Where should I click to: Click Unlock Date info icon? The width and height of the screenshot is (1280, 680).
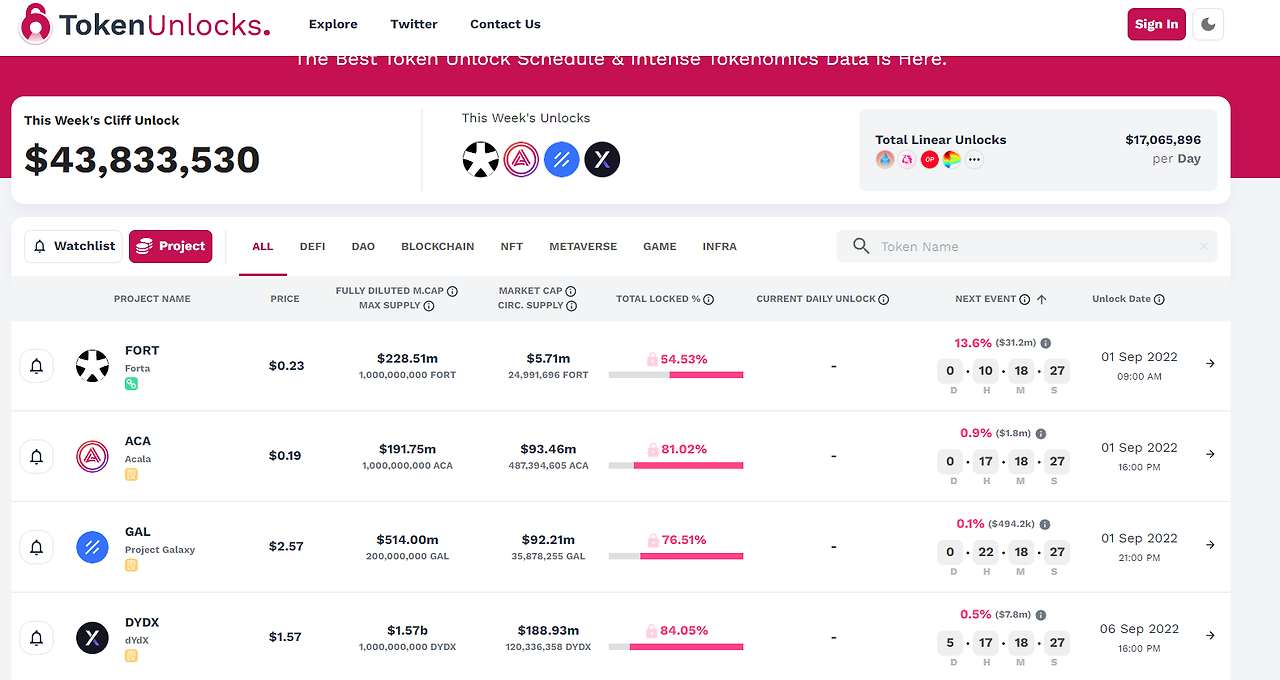tap(1159, 299)
